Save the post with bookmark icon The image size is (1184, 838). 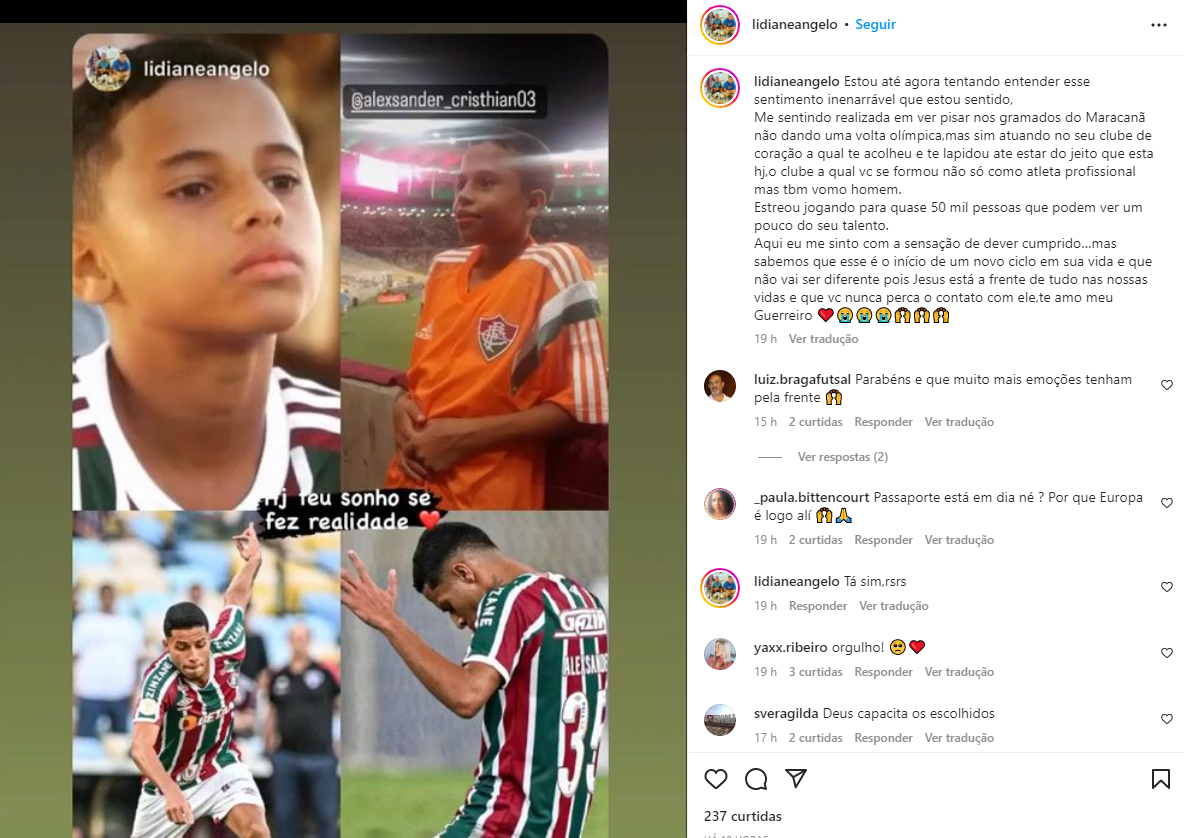[x=1161, y=778]
